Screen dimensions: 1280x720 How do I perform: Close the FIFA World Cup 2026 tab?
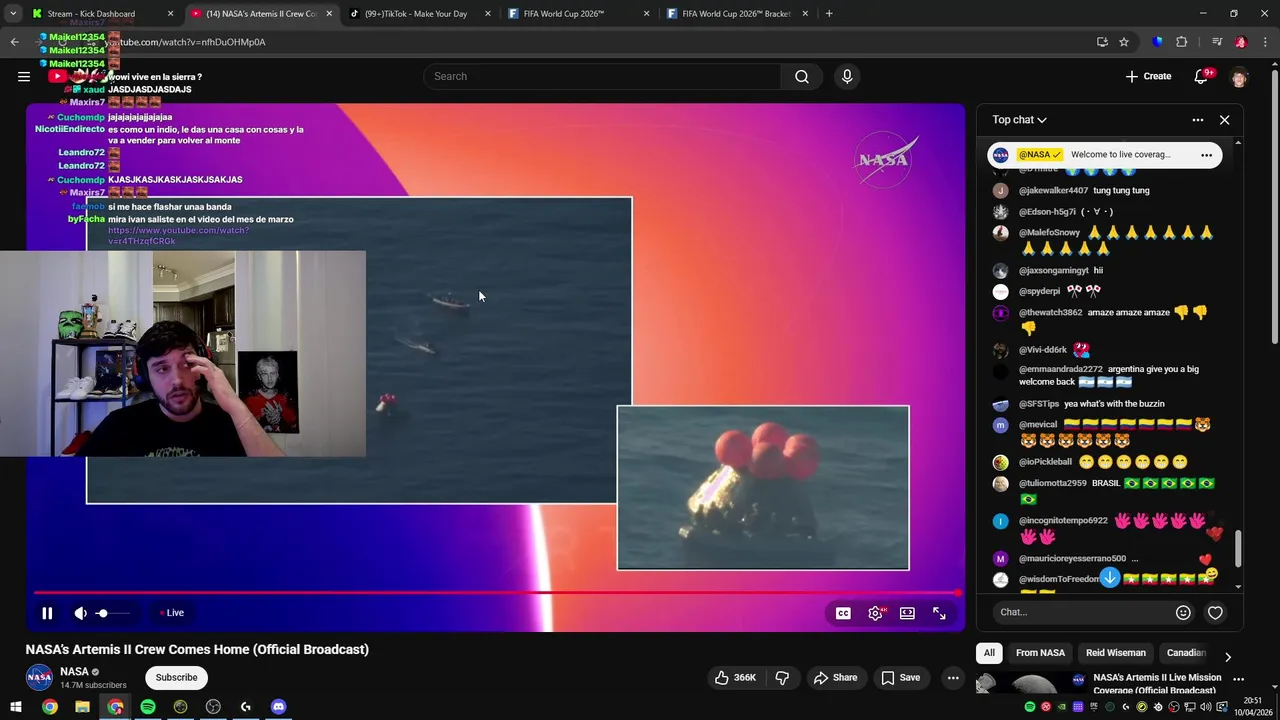[x=646, y=14]
